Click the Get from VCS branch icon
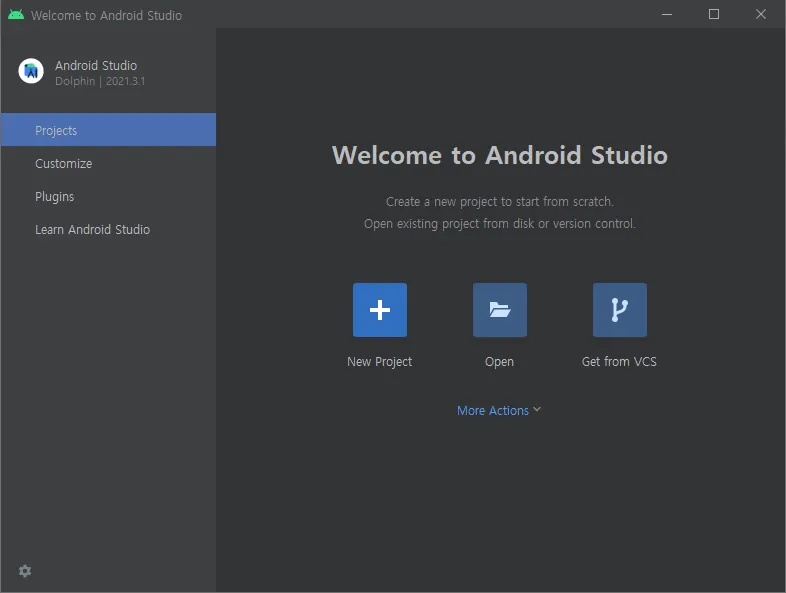 (619, 310)
